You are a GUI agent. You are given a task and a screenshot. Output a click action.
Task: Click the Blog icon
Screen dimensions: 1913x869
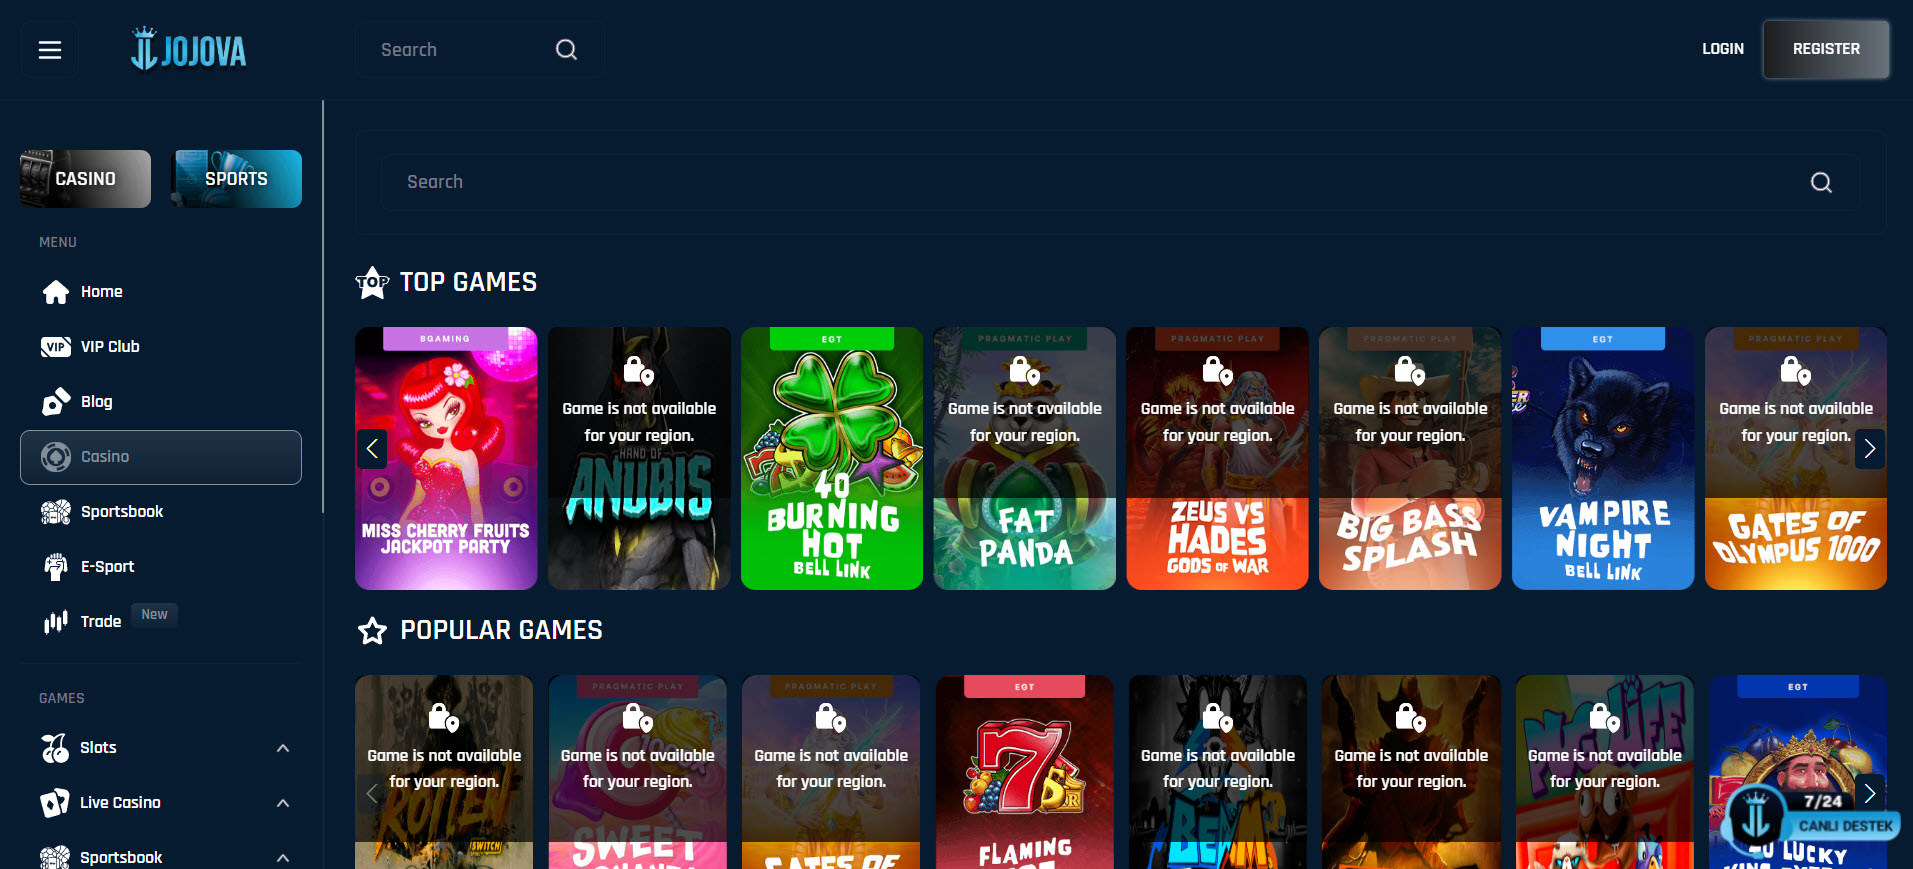(56, 402)
